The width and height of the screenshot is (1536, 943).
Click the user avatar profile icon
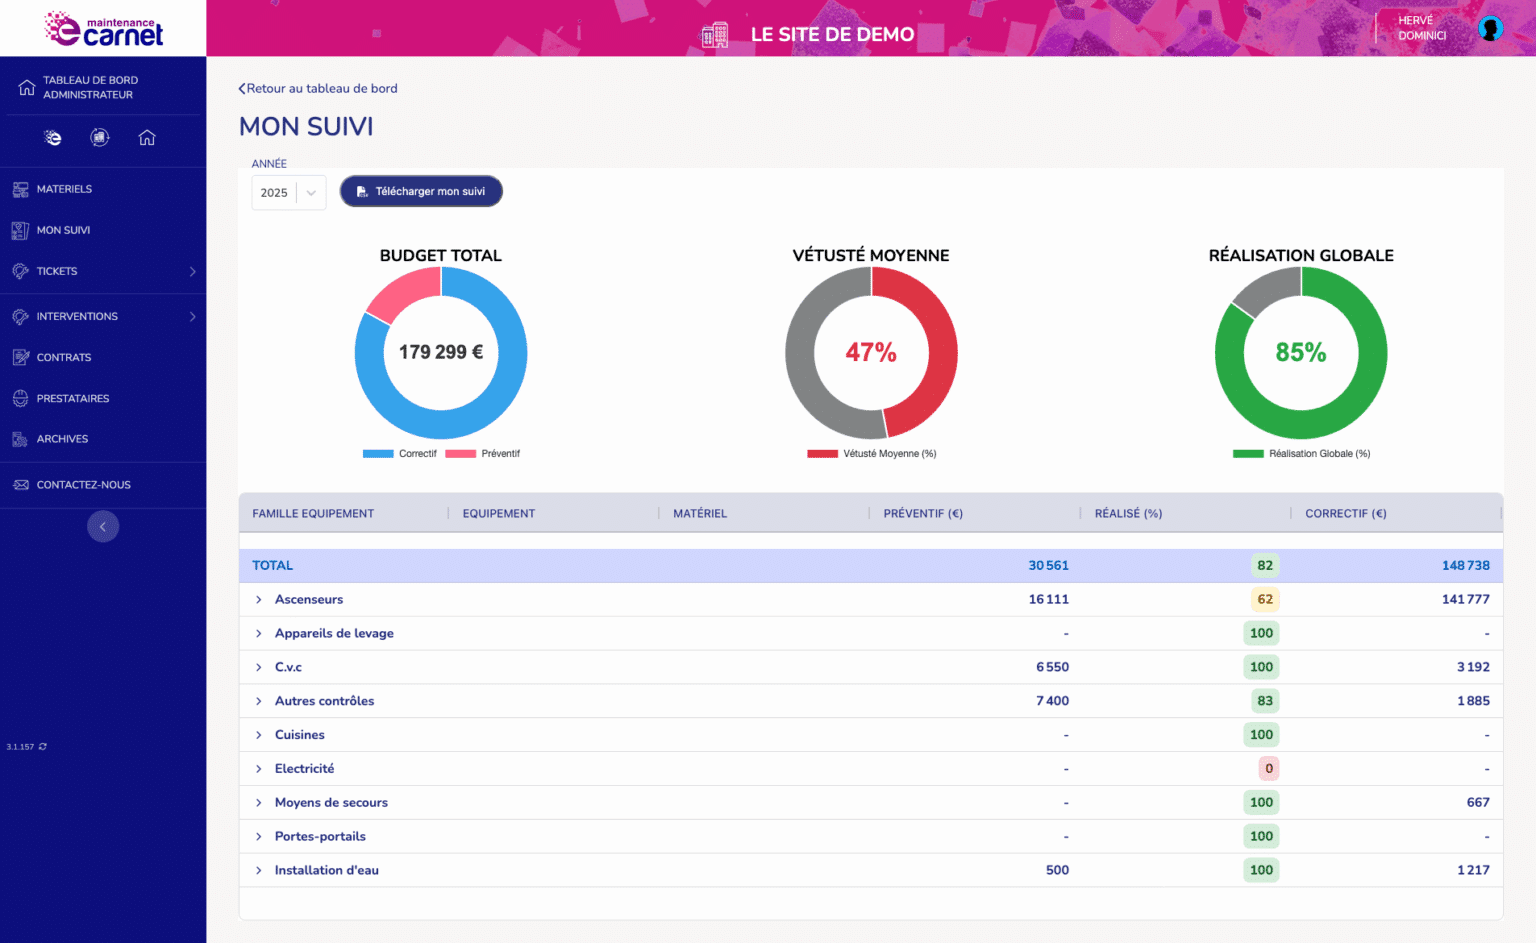(x=1490, y=28)
